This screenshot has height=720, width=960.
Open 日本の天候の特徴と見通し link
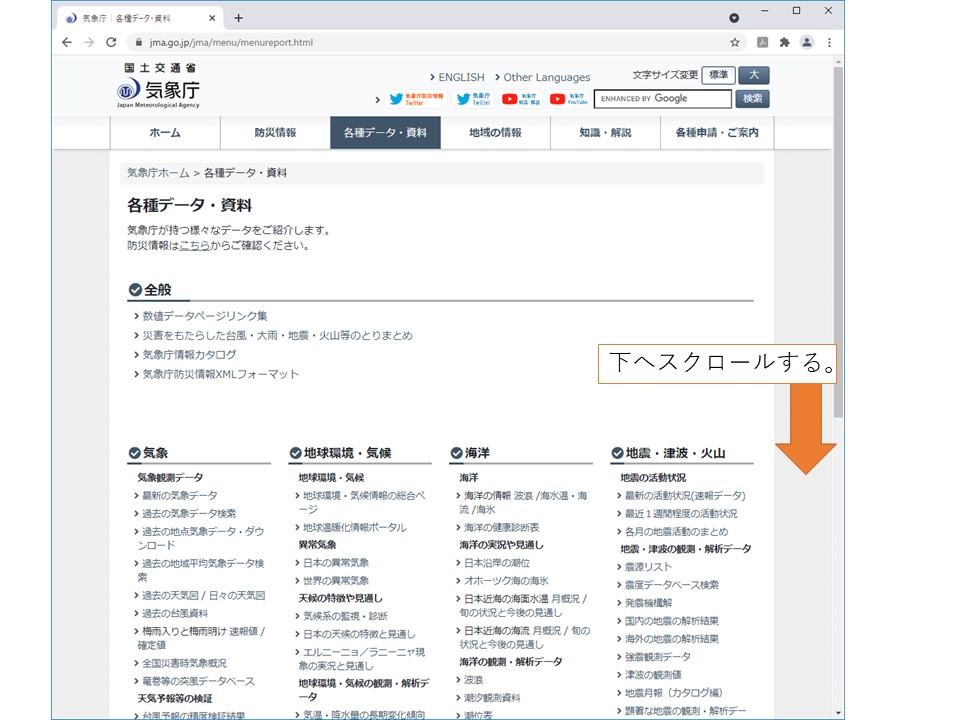[x=359, y=634]
